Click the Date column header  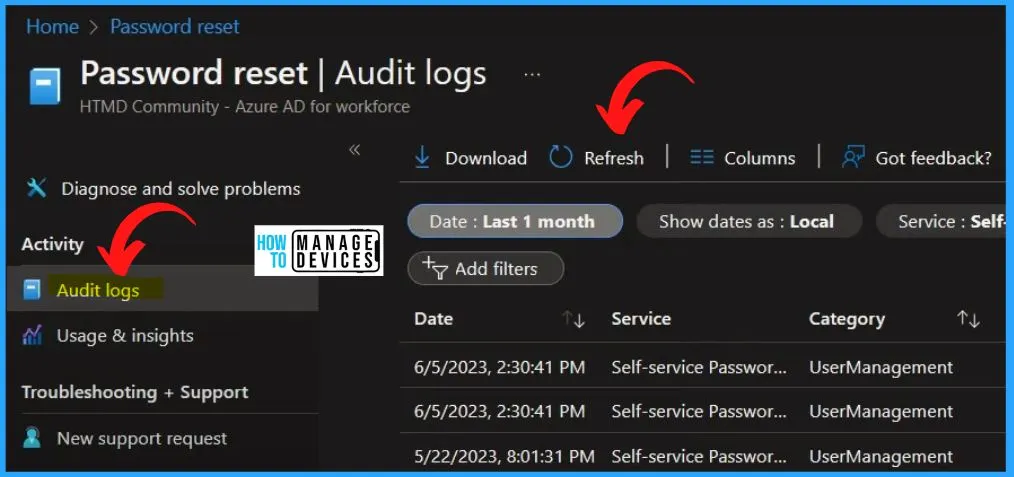tap(433, 319)
